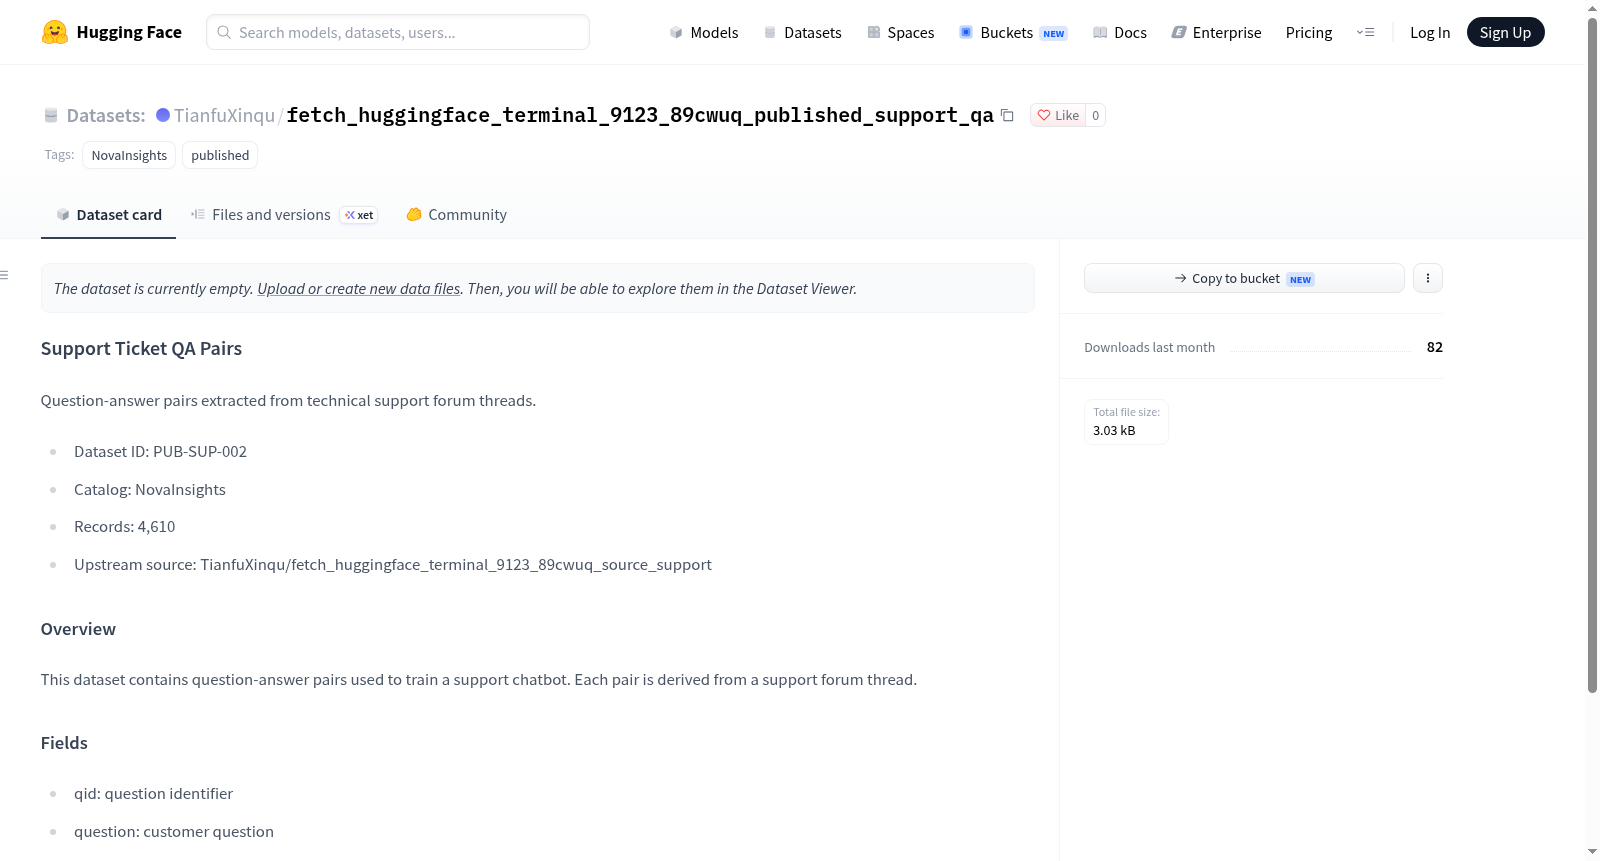Click the Sign Up button
The height and width of the screenshot is (861, 1600).
pyautogui.click(x=1506, y=32)
